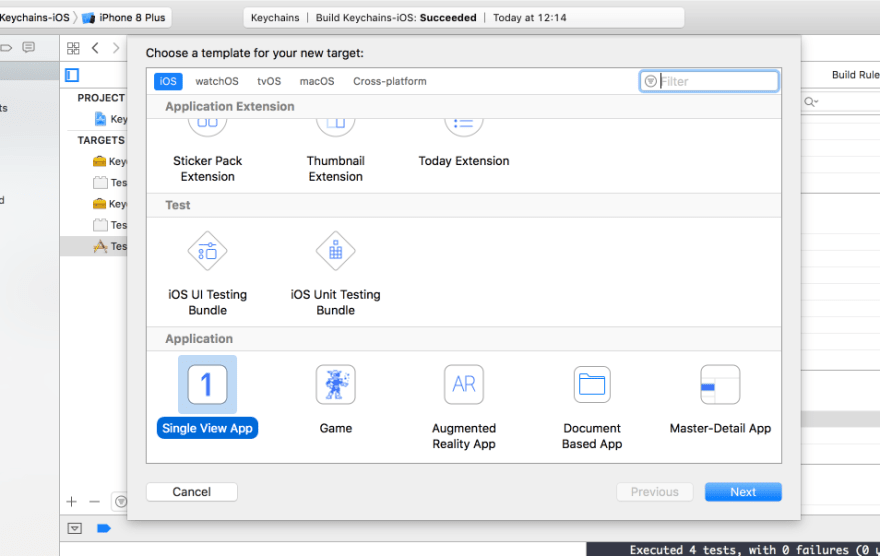Viewport: 880px width, 556px height.
Task: Remove the target with the minus icon
Action: pyautogui.click(x=94, y=502)
